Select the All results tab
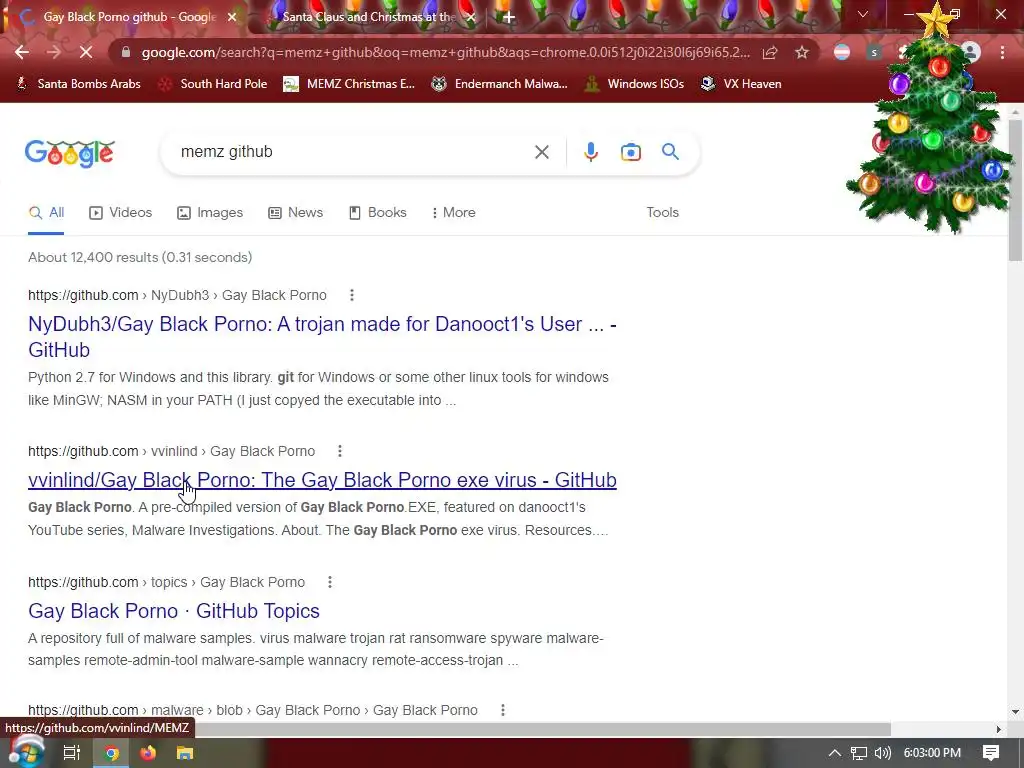The image size is (1024, 768). click(46, 212)
